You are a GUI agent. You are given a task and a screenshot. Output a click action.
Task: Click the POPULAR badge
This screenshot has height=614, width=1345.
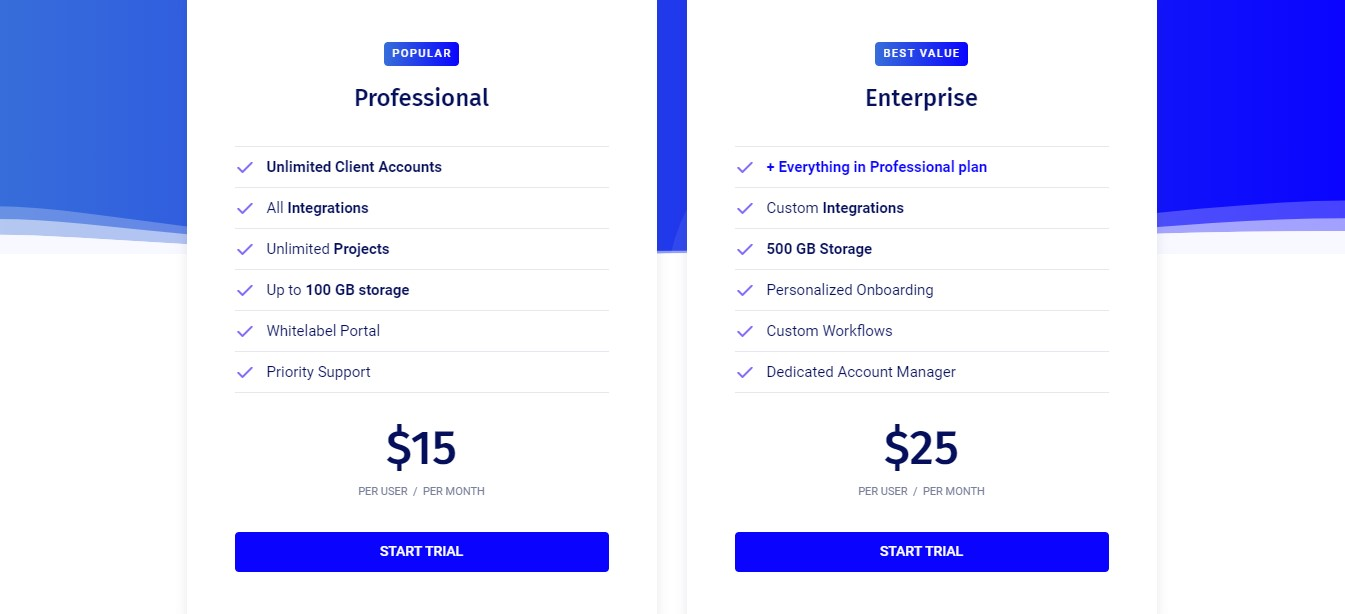[x=421, y=54]
